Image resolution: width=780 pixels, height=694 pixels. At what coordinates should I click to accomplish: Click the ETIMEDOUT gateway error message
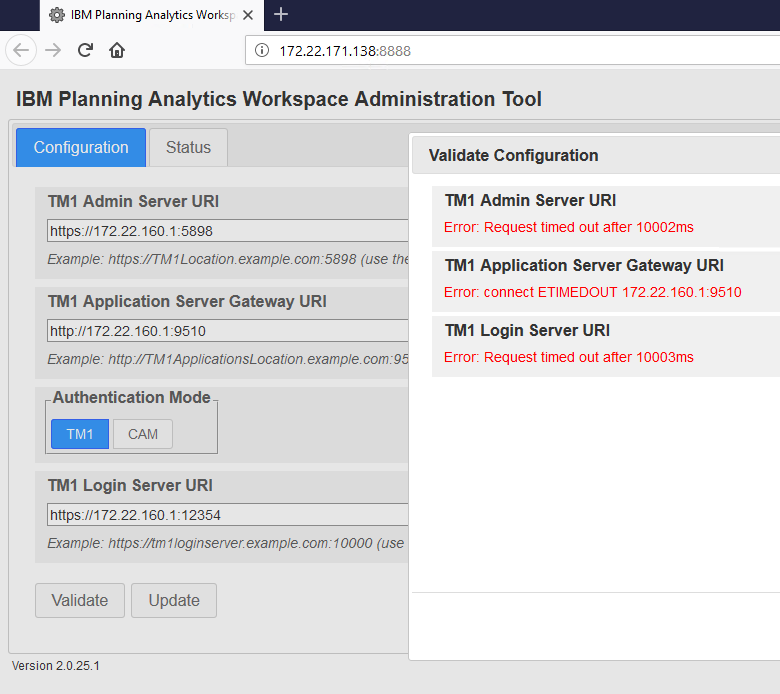[592, 292]
